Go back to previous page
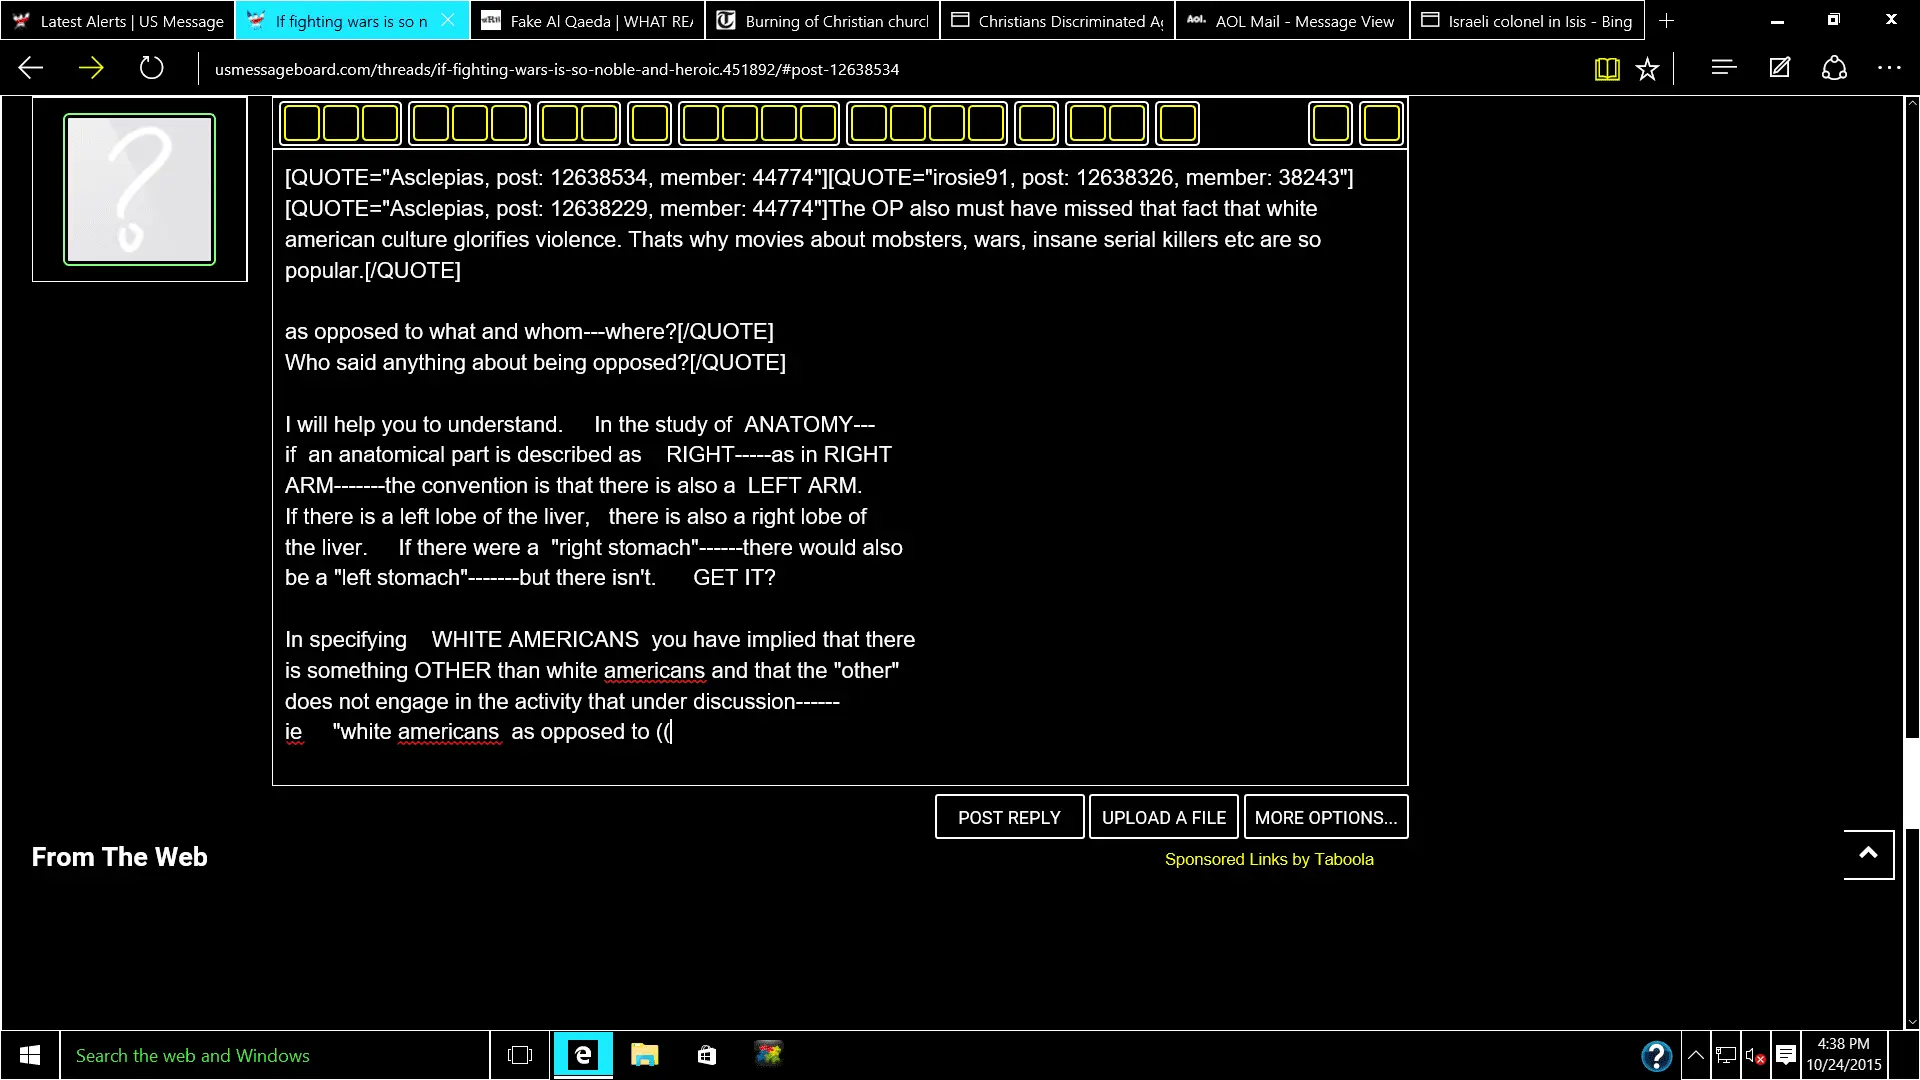 31,68
